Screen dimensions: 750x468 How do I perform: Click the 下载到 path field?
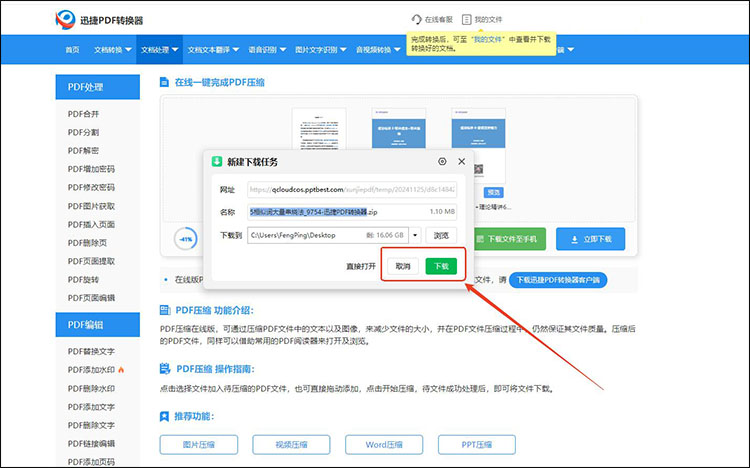pyautogui.click(x=328, y=235)
